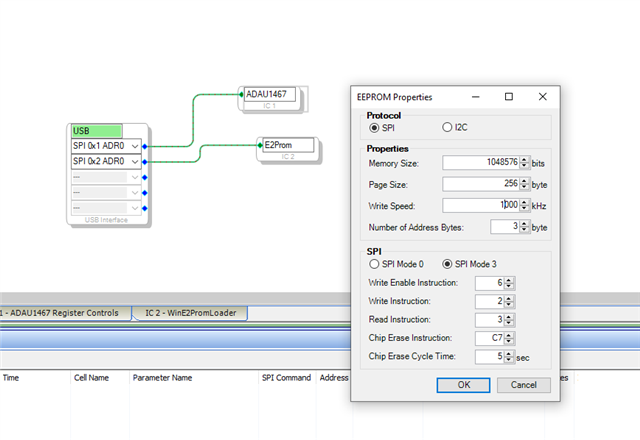
Task: Open third USB interface port dropdown
Action: point(135,177)
